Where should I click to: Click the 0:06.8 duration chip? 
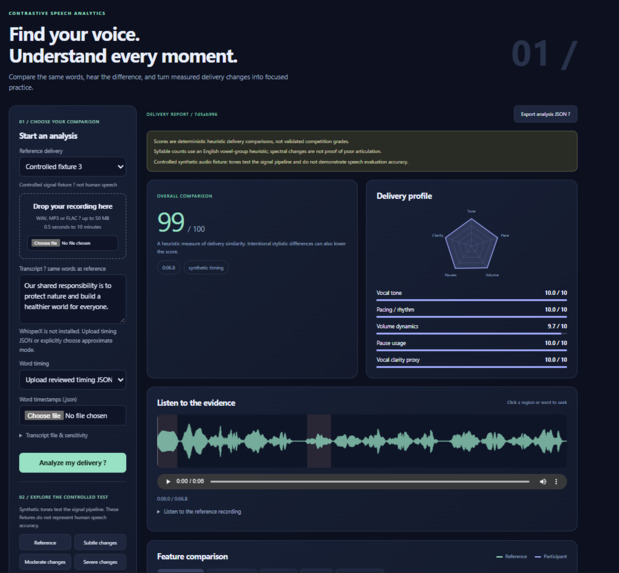[169, 268]
